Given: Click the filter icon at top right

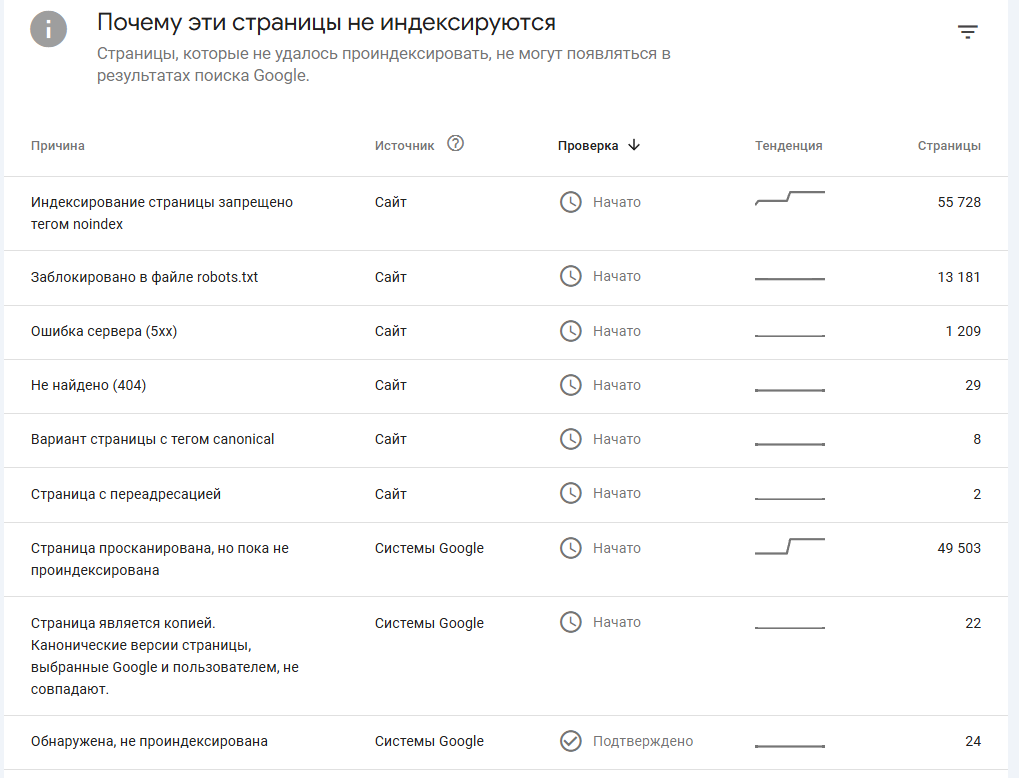Looking at the screenshot, I should 967,32.
